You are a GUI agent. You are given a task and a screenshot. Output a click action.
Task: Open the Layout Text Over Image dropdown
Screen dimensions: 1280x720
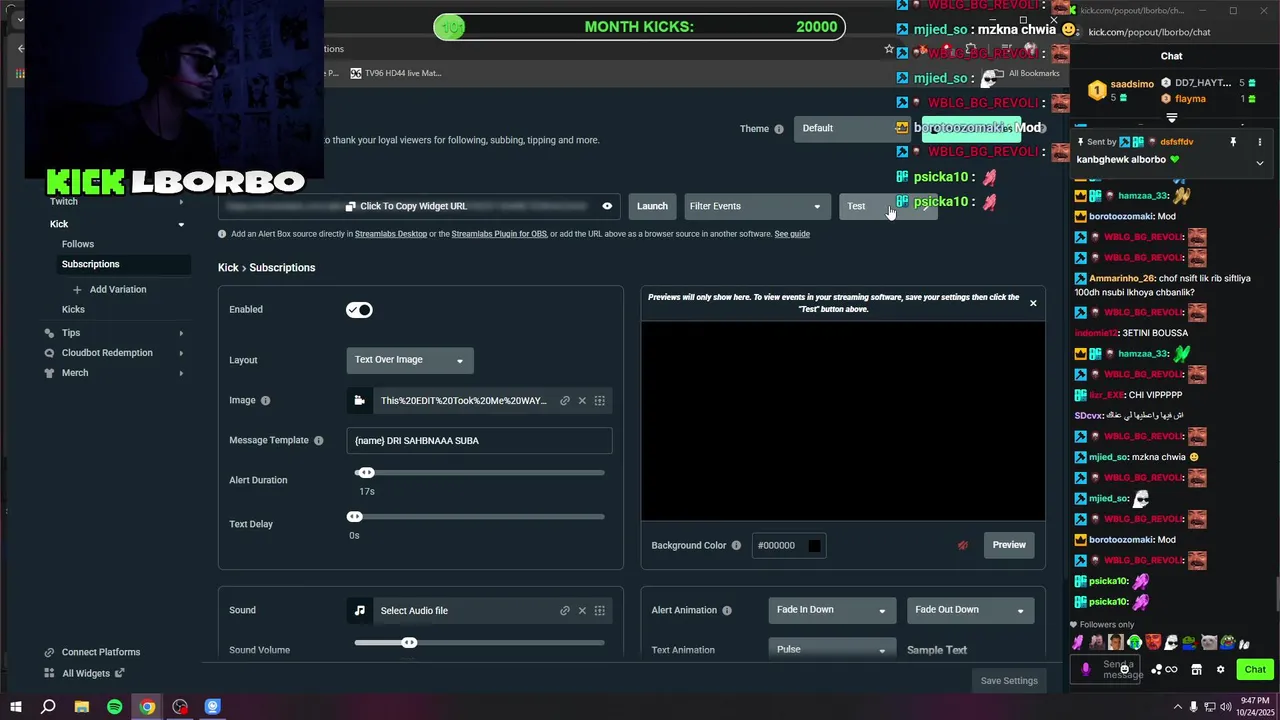point(410,360)
